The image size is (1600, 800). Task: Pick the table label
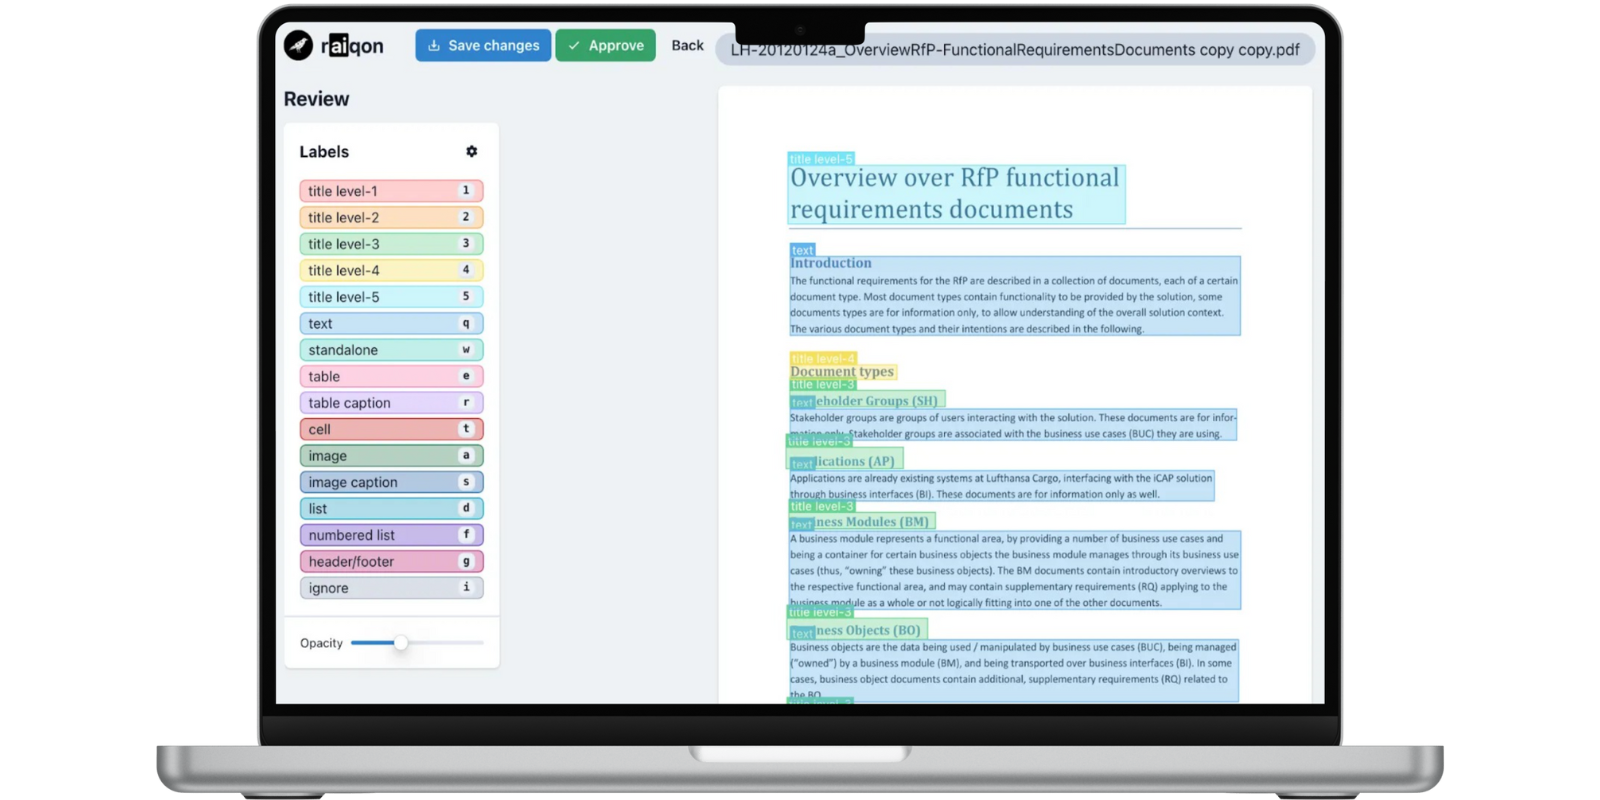click(x=391, y=376)
